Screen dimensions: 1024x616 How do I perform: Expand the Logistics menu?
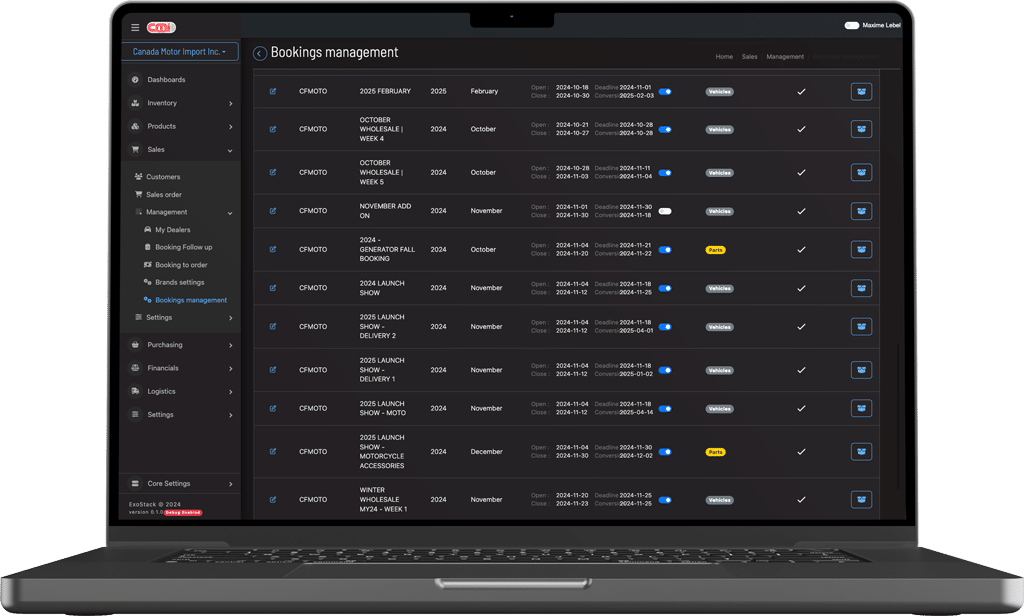[x=181, y=391]
